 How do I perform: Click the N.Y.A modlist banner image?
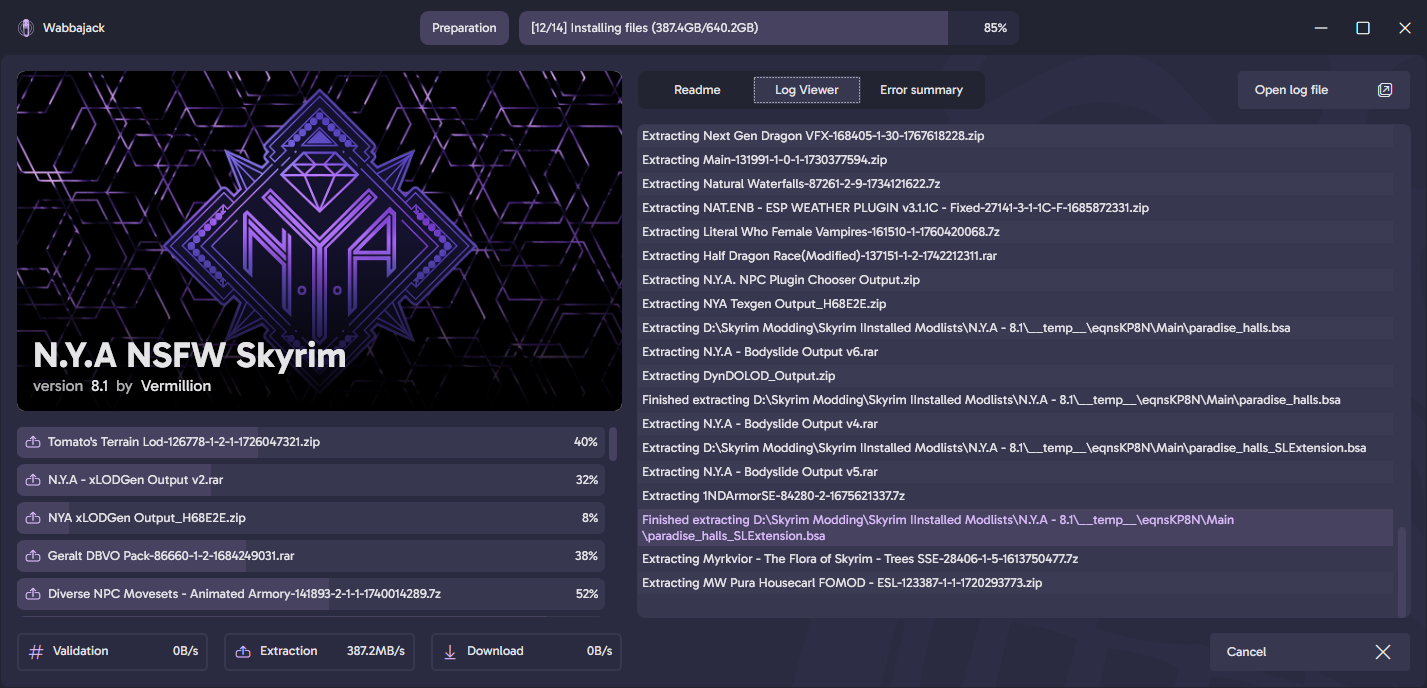click(x=319, y=240)
